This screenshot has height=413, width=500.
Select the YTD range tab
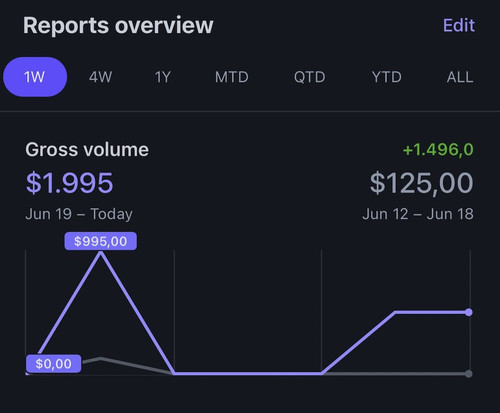pyautogui.click(x=387, y=77)
